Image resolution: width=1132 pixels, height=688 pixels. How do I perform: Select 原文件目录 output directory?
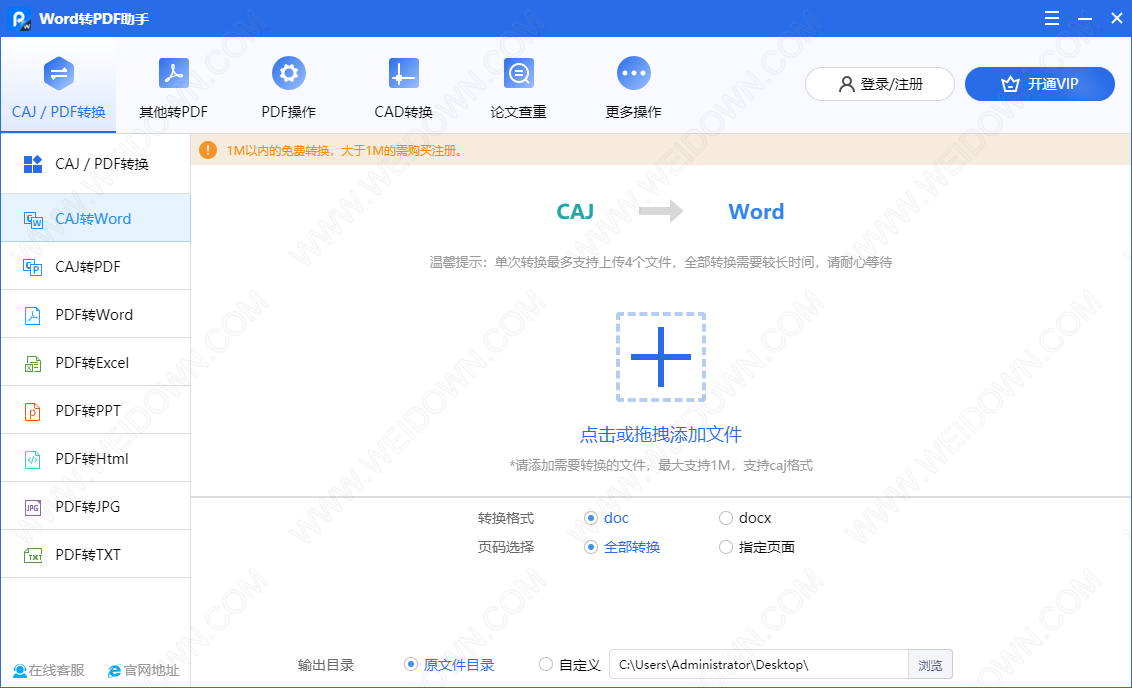(x=449, y=665)
